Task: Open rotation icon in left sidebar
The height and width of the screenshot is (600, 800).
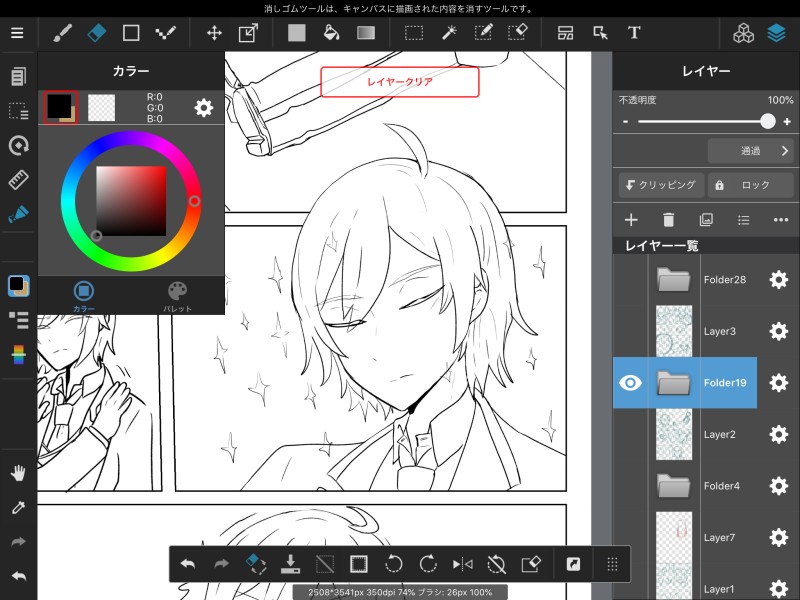Action: pos(18,145)
